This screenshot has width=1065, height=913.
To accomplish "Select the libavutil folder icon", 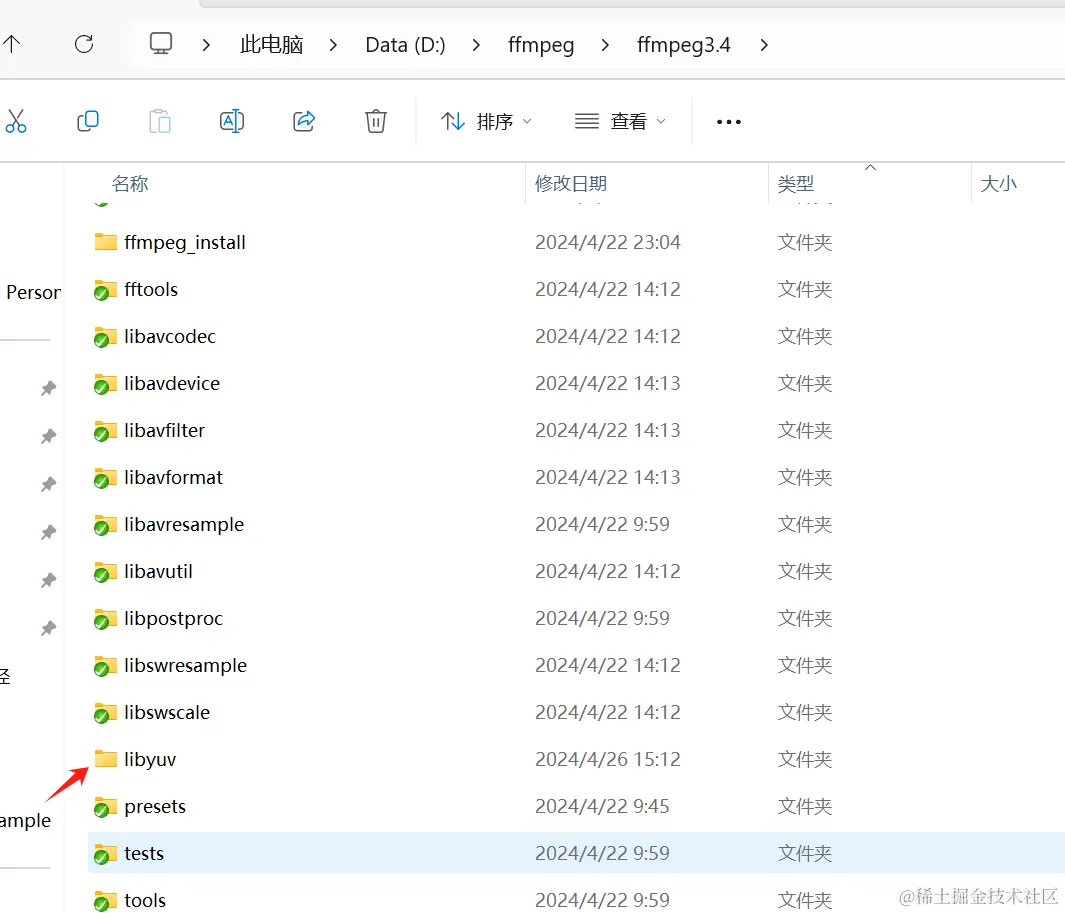I will pos(105,571).
